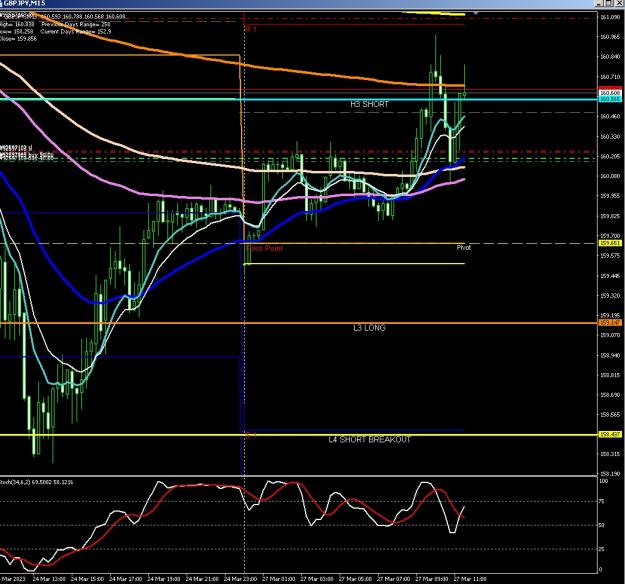Click the 27 Mar 05:00 time label
Screen dimensions: 625x584
pos(355,579)
